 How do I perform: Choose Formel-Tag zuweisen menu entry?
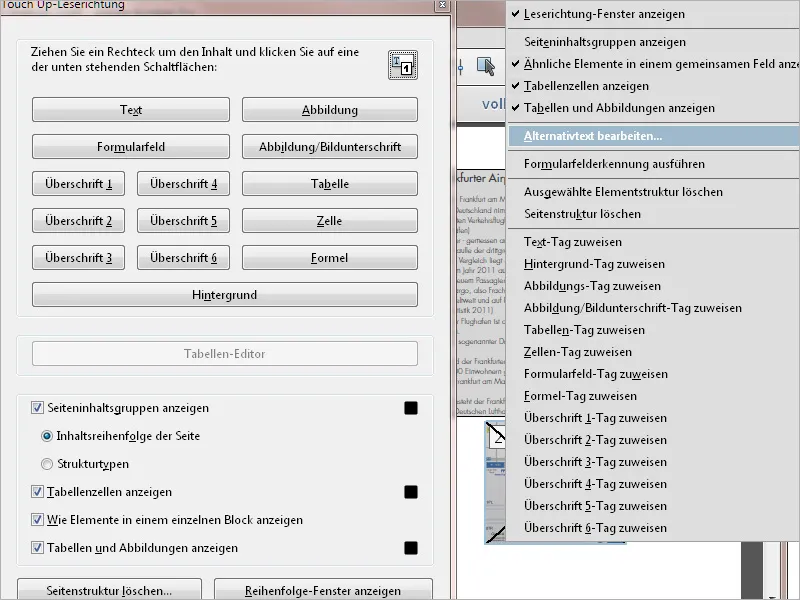click(x=654, y=396)
